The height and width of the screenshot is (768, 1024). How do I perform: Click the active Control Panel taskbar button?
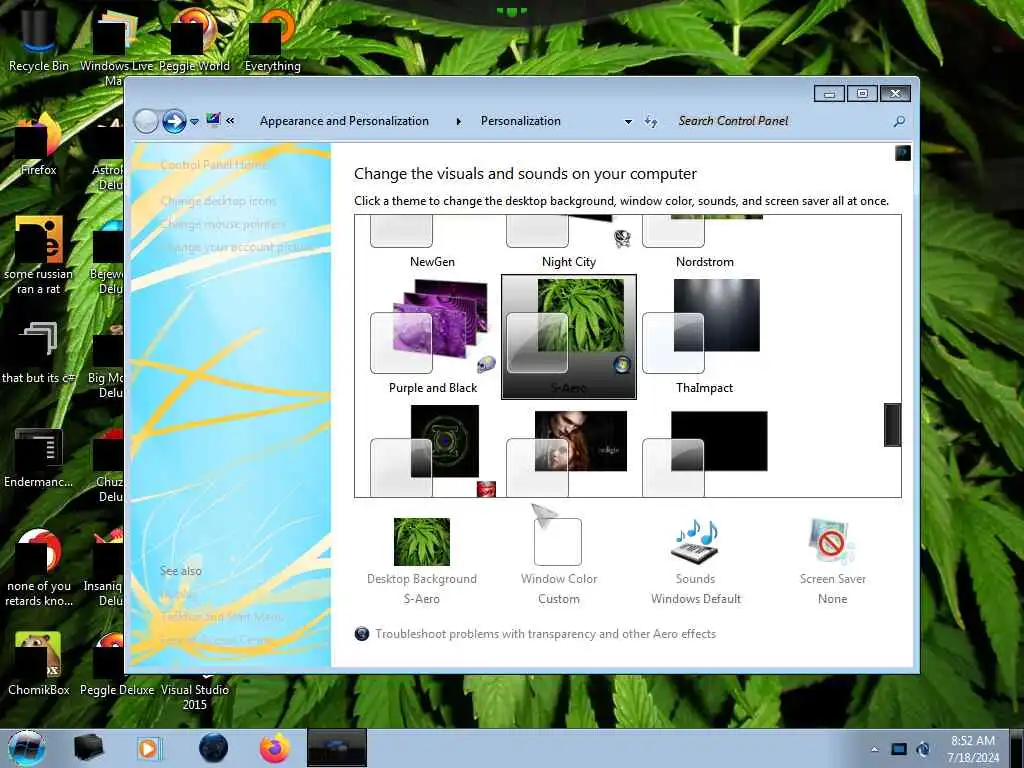[336, 748]
